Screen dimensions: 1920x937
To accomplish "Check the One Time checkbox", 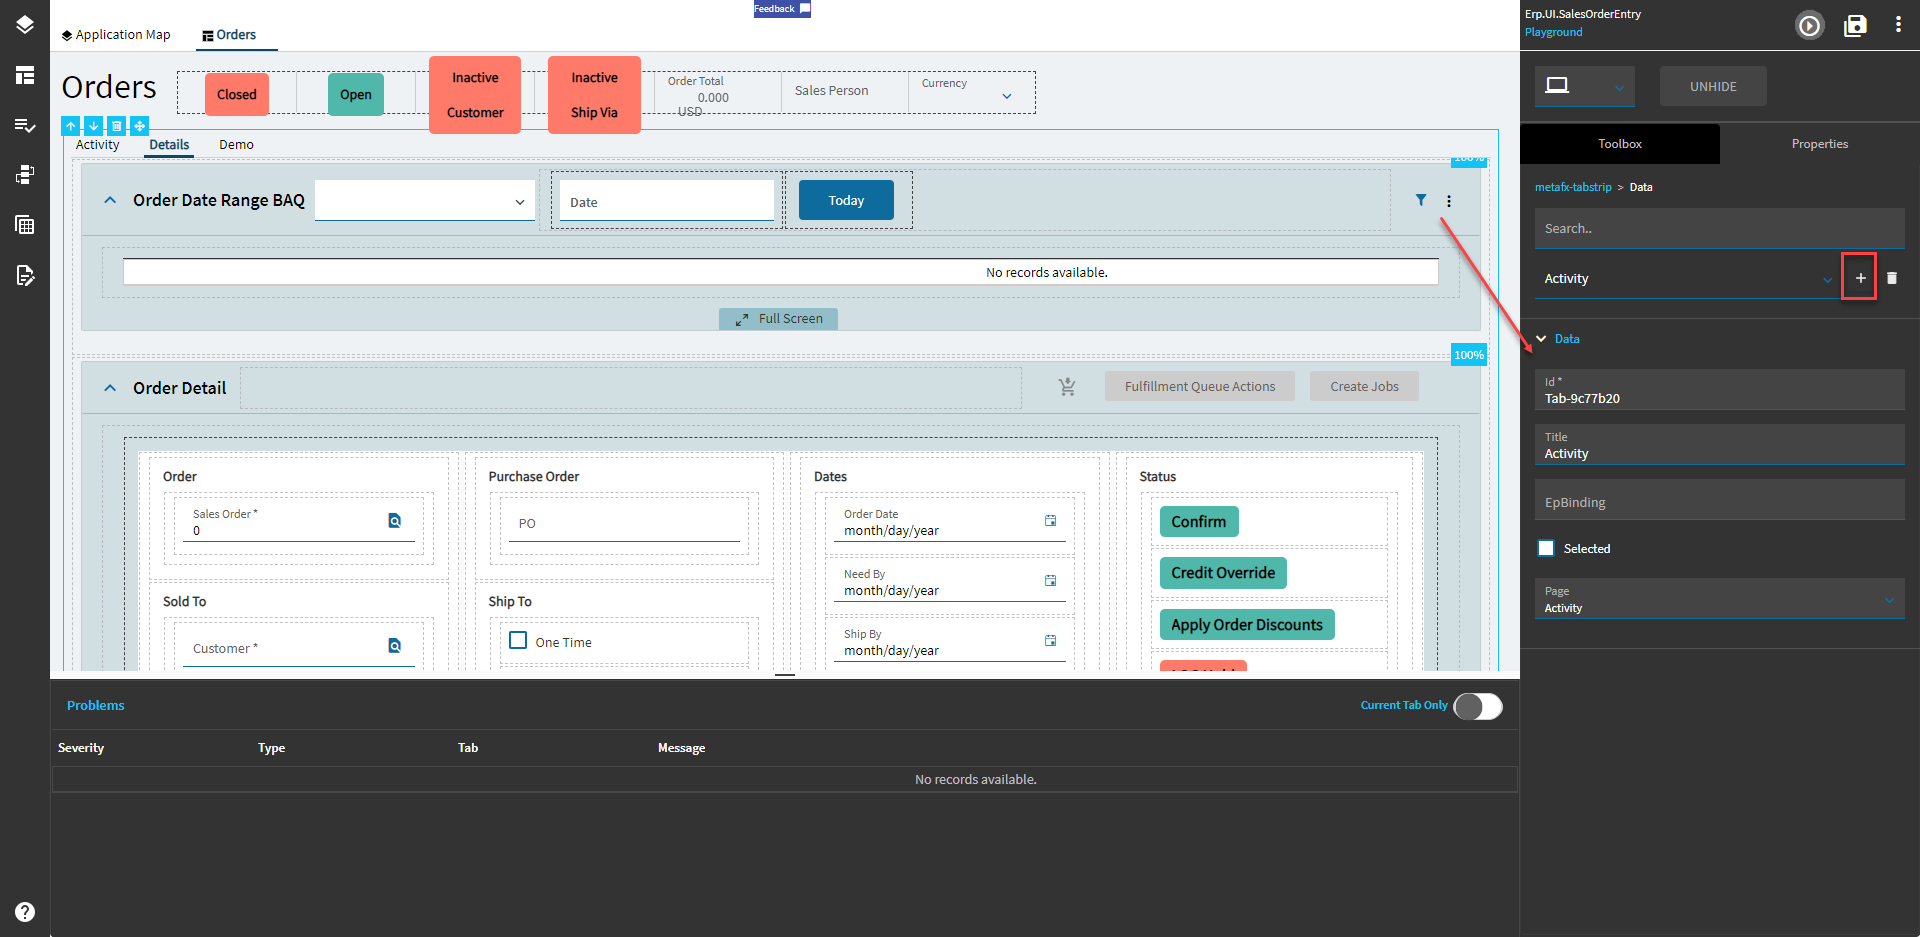I will tap(518, 640).
